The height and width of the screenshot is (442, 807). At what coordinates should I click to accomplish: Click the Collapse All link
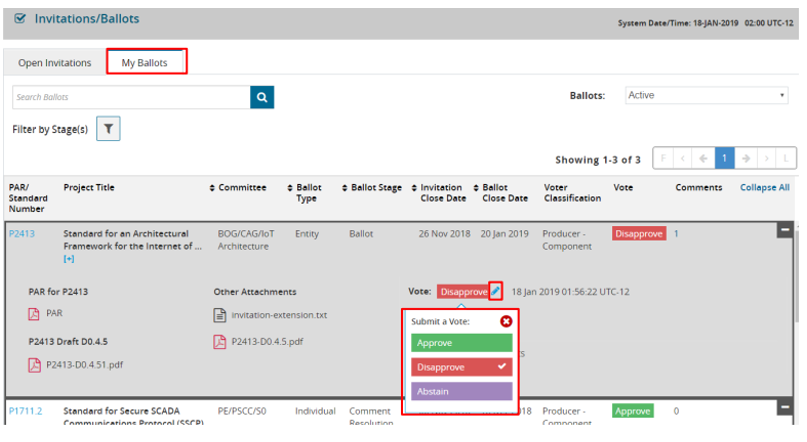pyautogui.click(x=764, y=187)
